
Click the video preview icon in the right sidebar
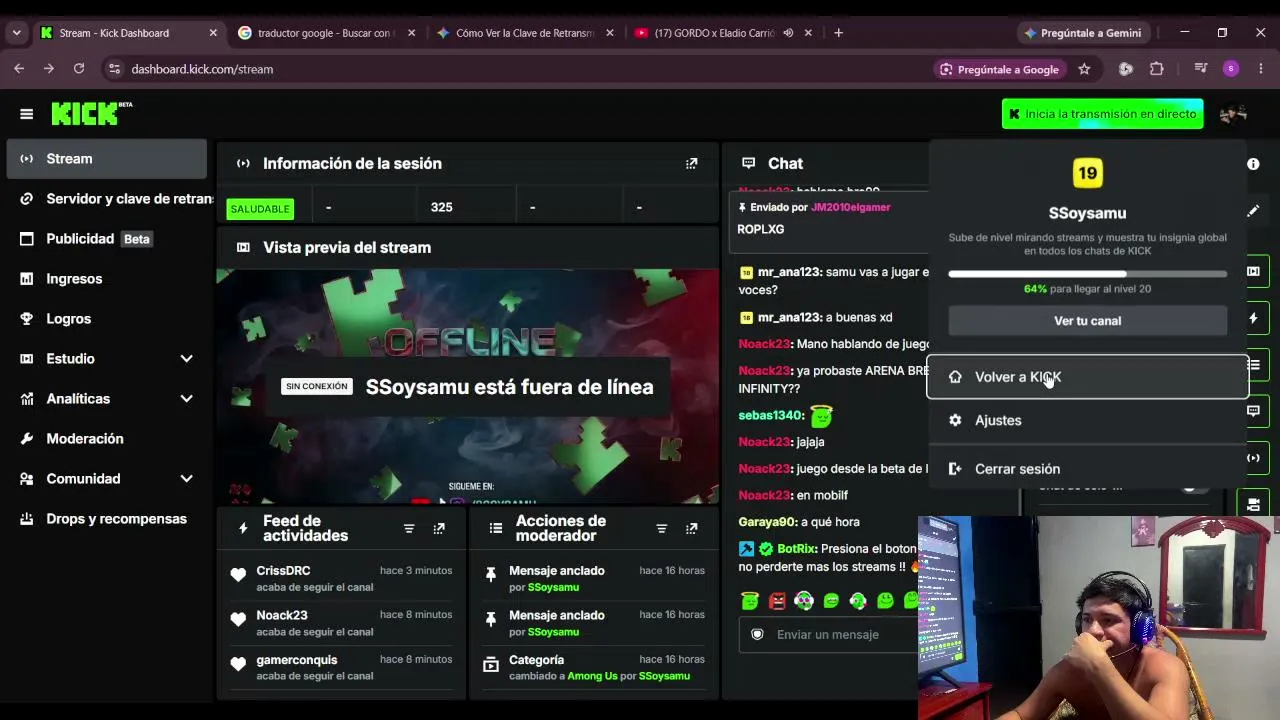coord(1253,271)
